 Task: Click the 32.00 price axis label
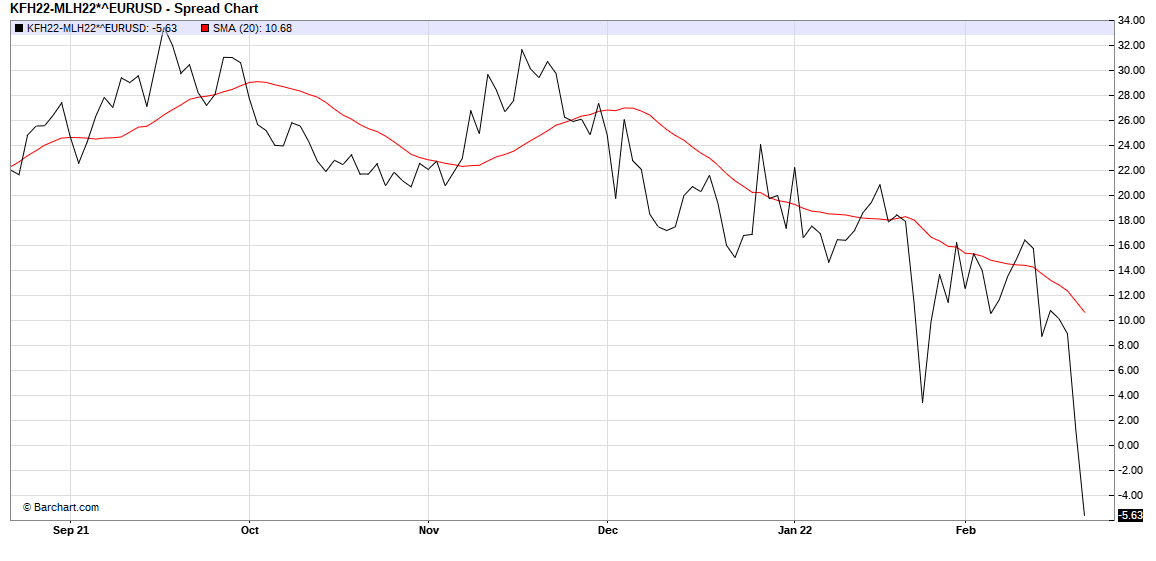pos(1131,46)
